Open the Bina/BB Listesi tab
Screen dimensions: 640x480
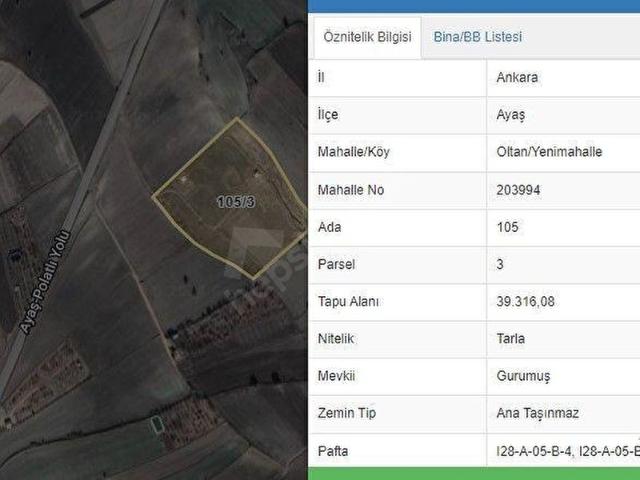478,37
